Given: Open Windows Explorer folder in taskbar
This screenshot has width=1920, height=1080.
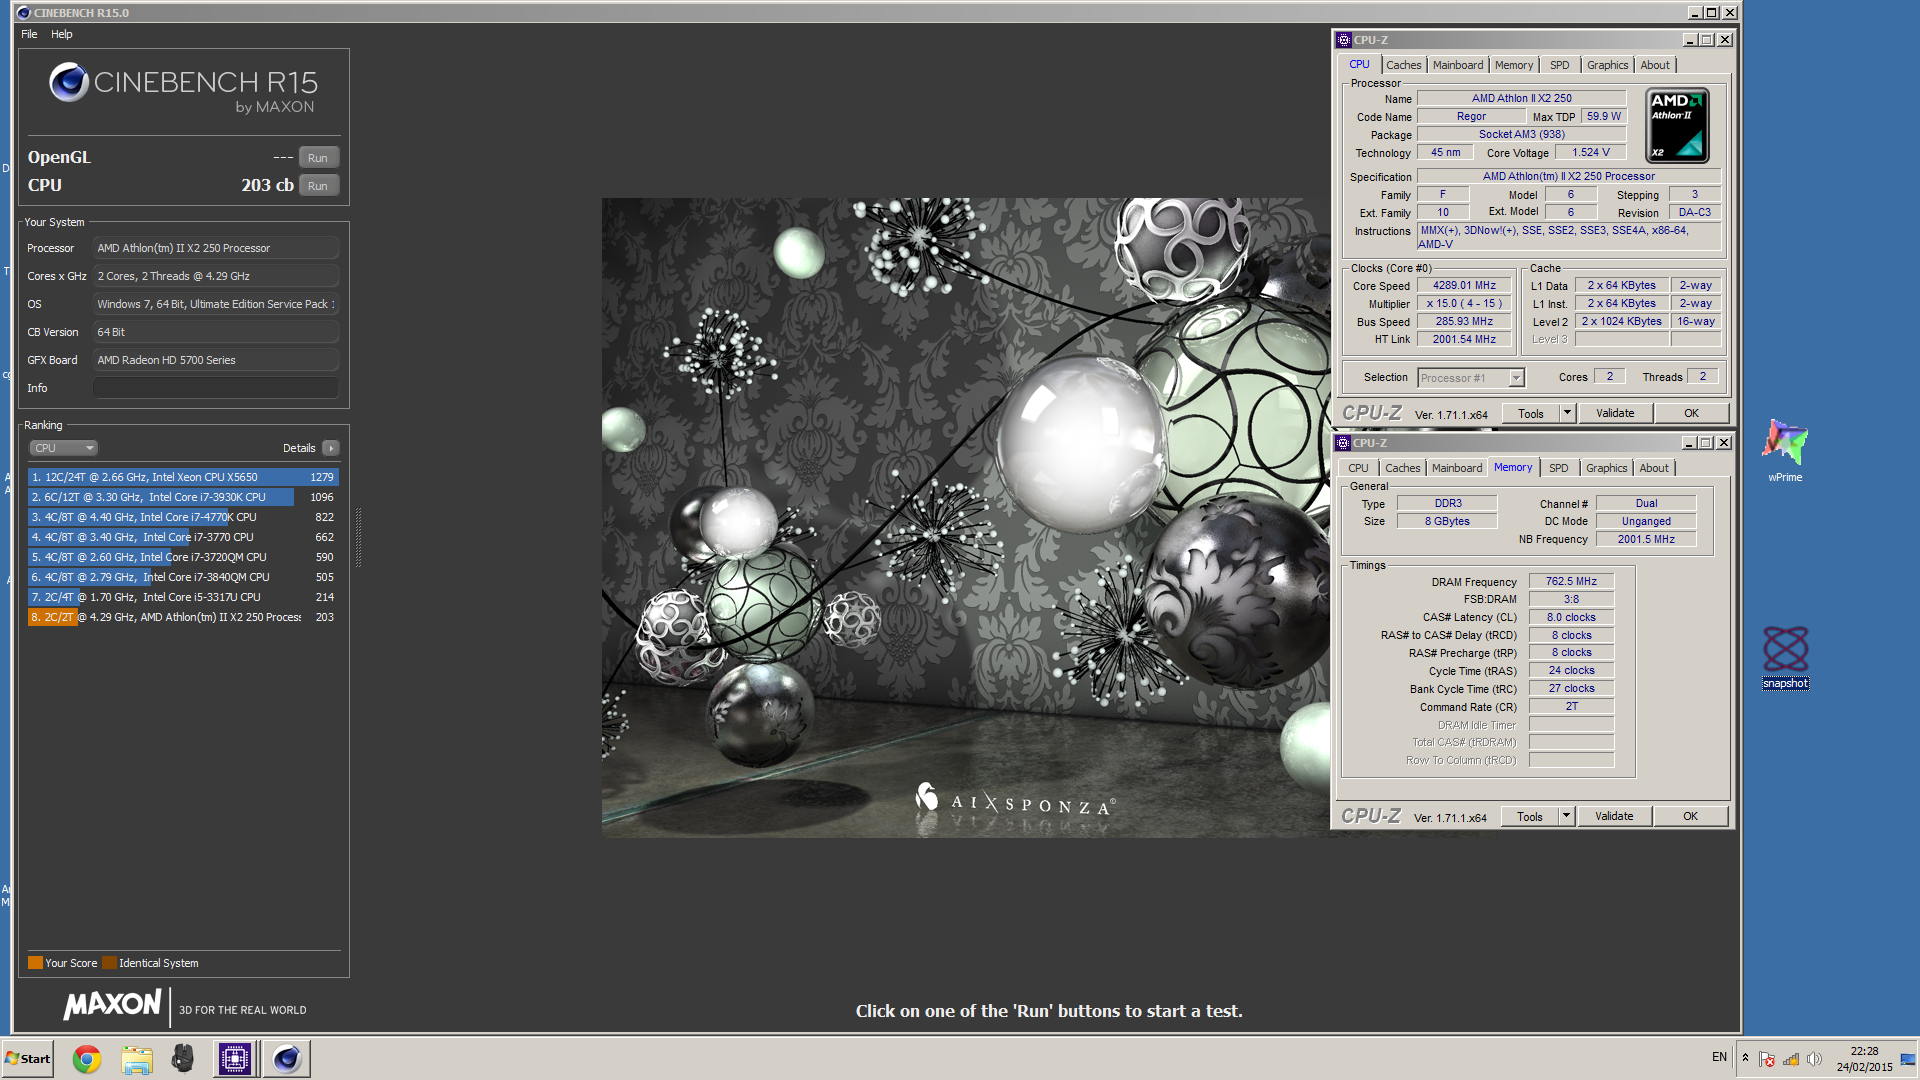Looking at the screenshot, I should [x=136, y=1059].
